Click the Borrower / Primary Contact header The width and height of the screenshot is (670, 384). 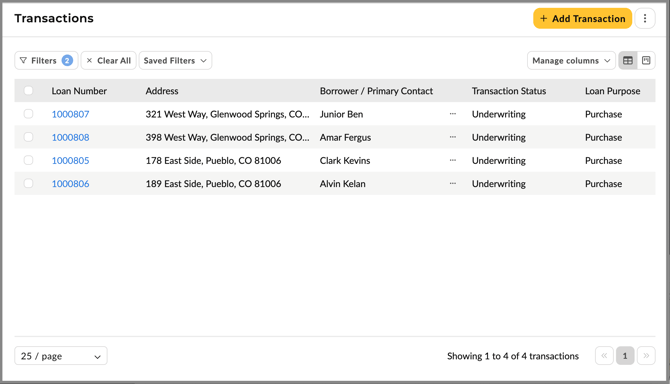point(376,91)
